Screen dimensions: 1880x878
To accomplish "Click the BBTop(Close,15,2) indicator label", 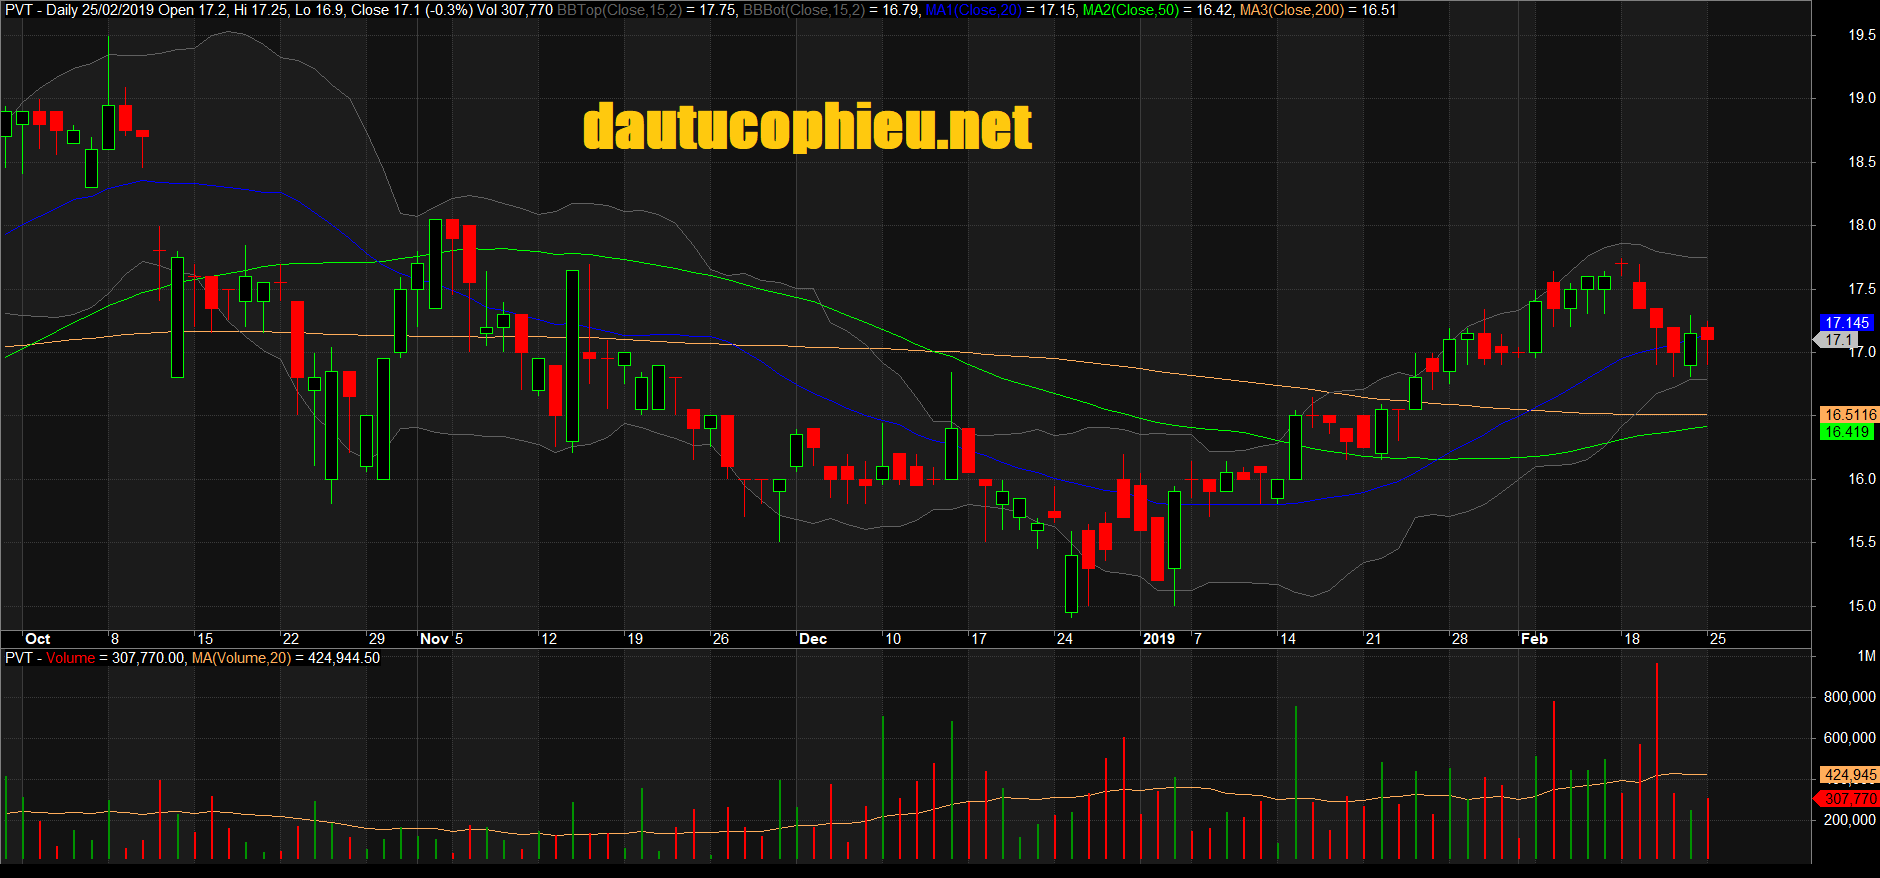I will (x=619, y=10).
